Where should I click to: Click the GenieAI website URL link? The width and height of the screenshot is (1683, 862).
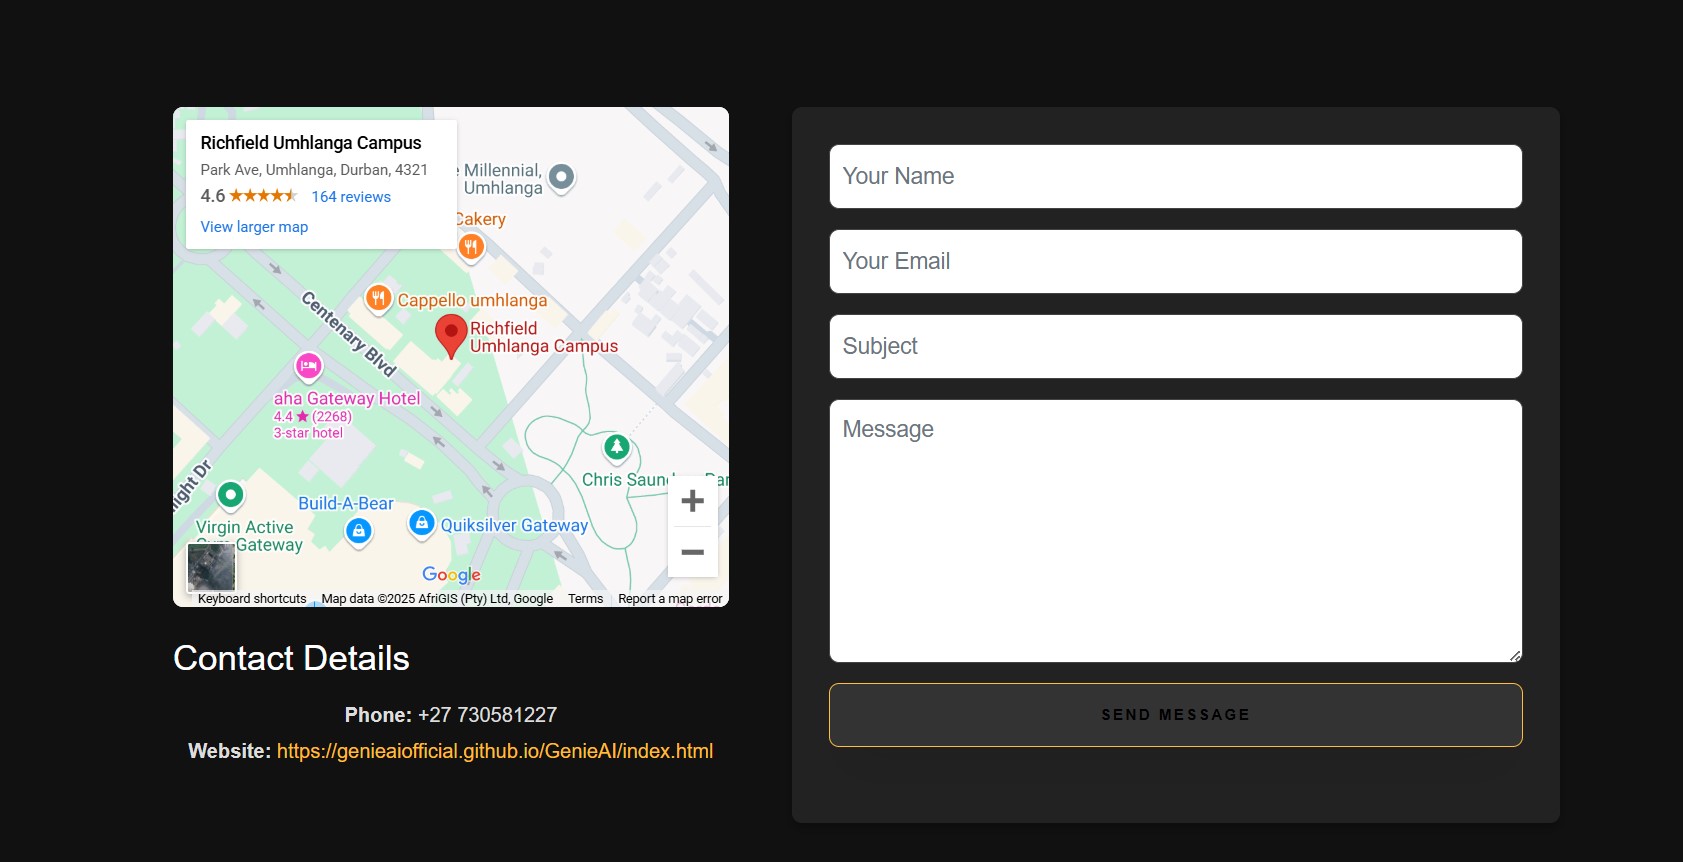494,751
